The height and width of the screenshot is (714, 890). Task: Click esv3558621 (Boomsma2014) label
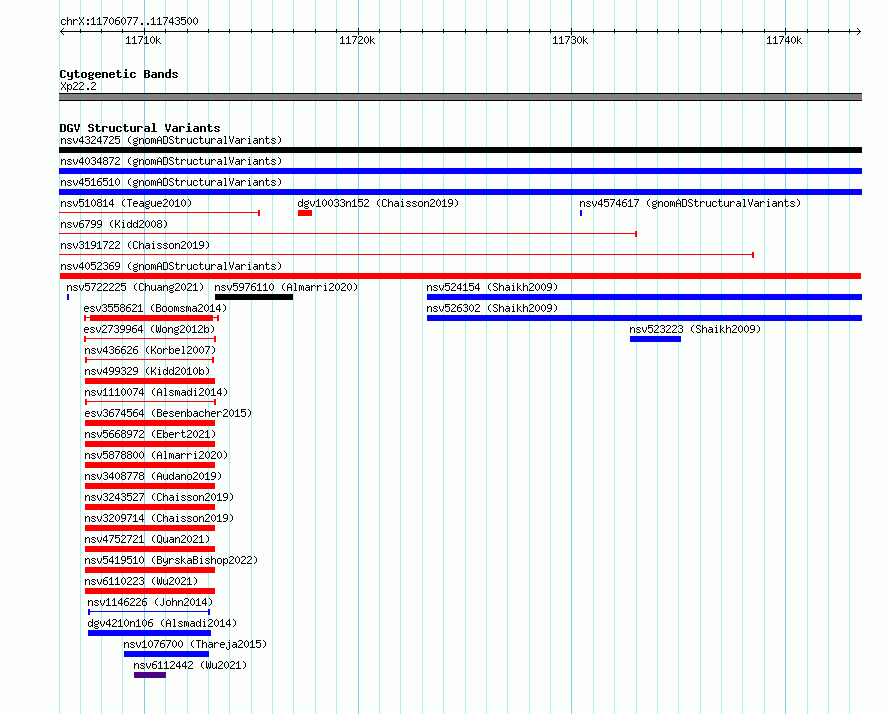155,308
